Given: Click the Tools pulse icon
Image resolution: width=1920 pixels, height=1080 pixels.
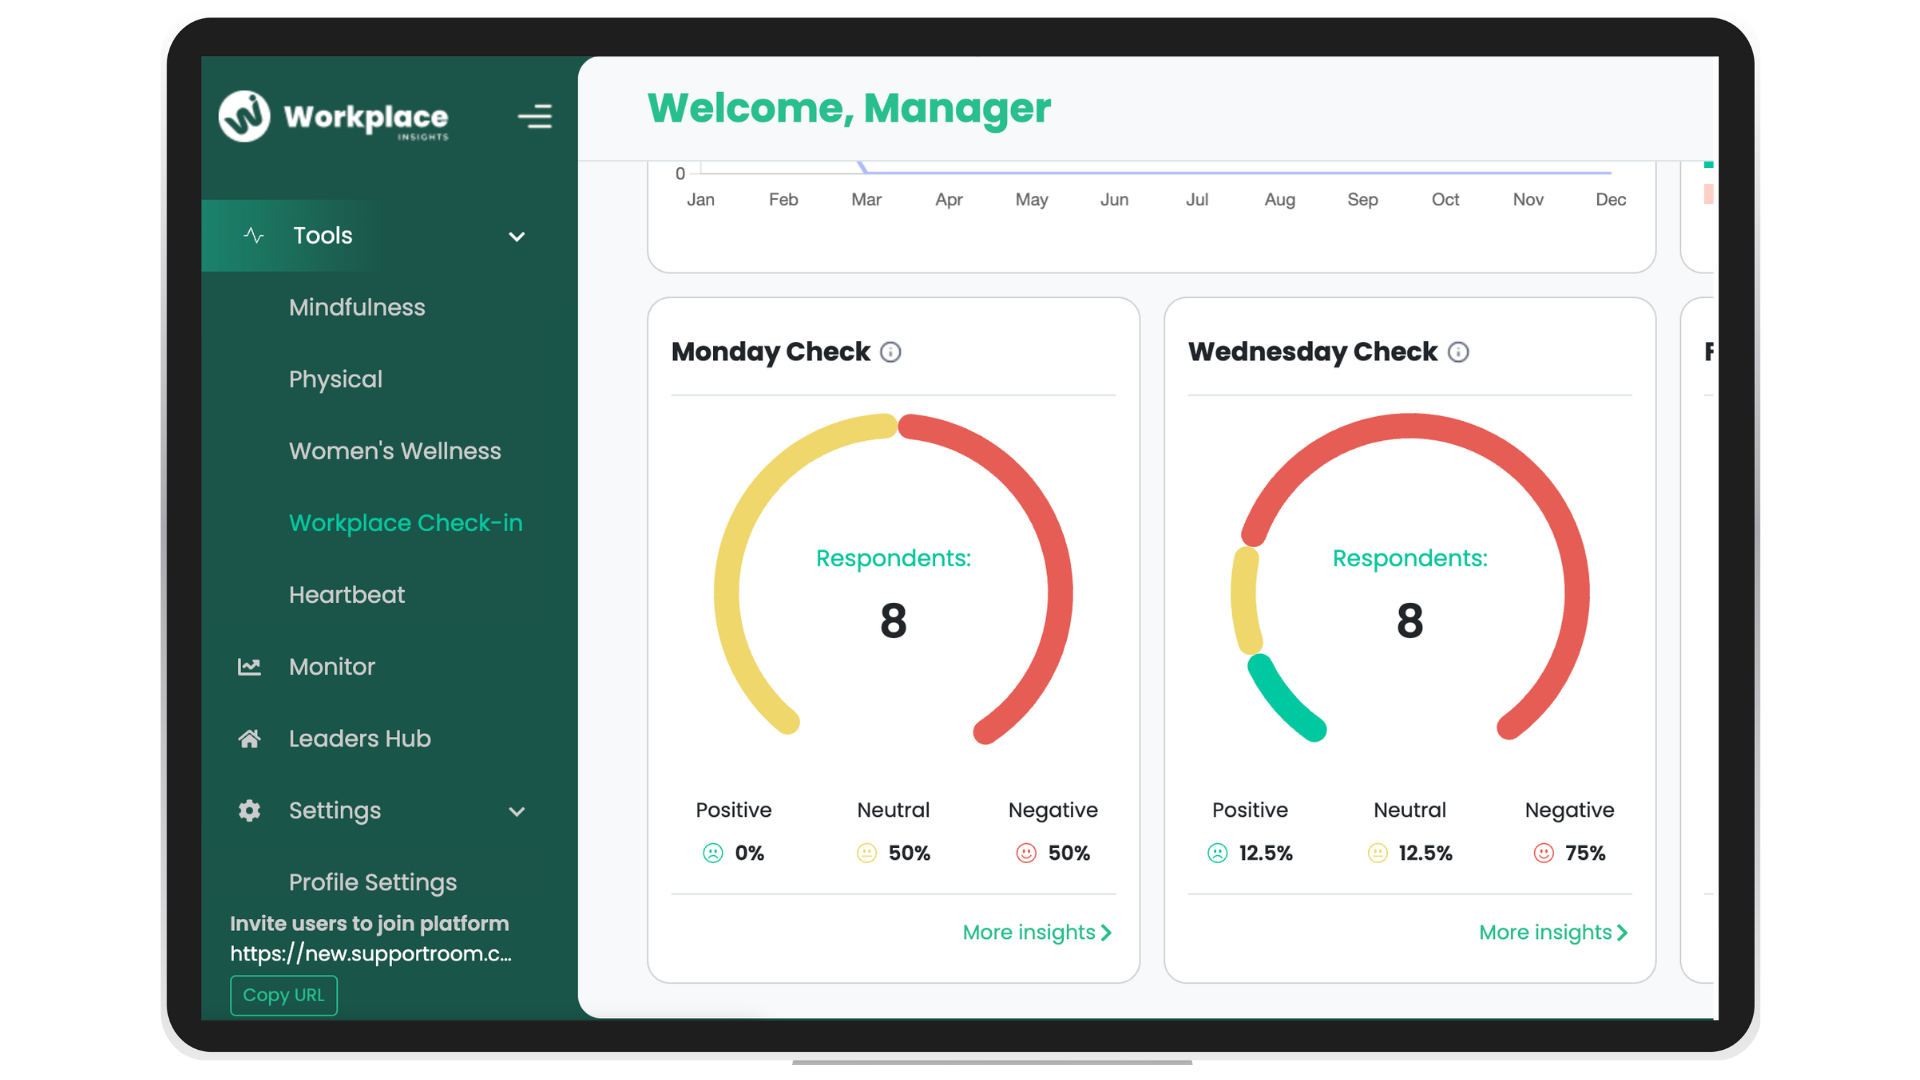Looking at the screenshot, I should point(254,236).
